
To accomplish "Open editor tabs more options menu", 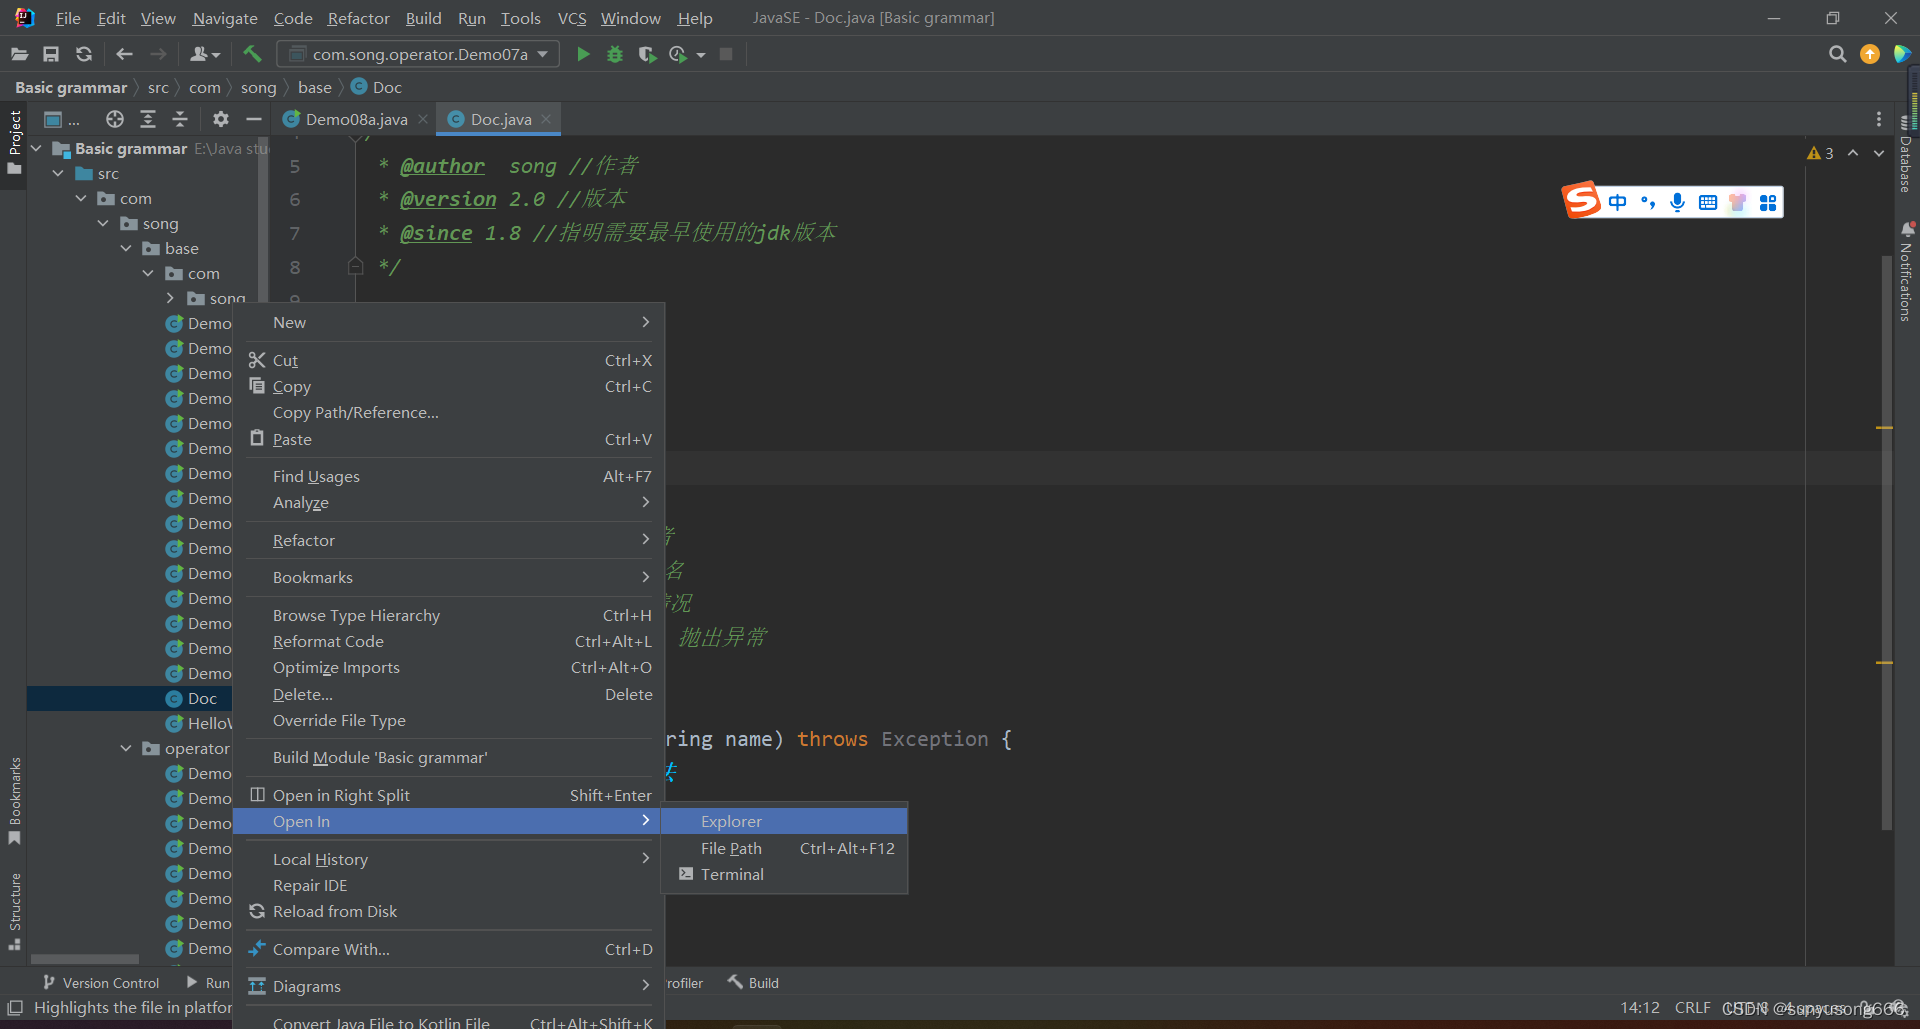I will tap(1879, 119).
